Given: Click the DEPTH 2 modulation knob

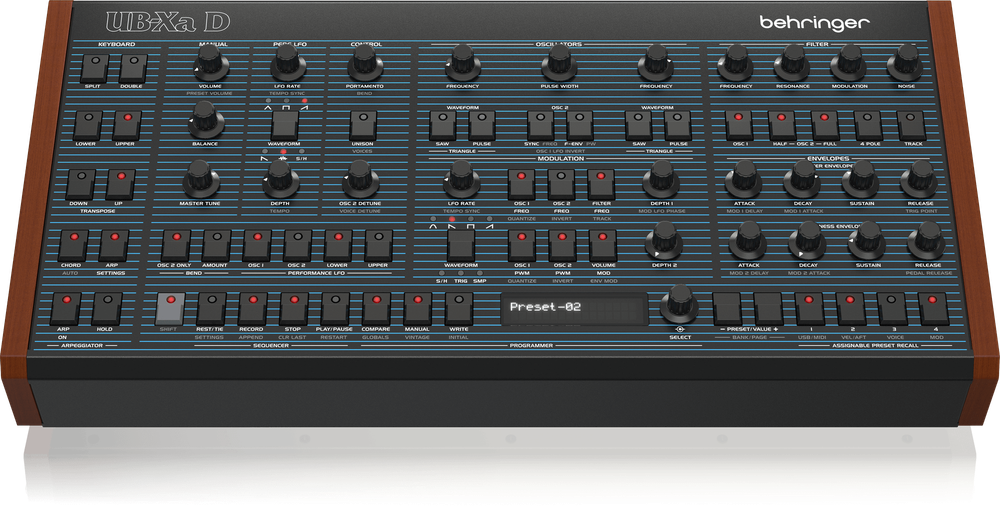Looking at the screenshot, I should pos(663,241).
